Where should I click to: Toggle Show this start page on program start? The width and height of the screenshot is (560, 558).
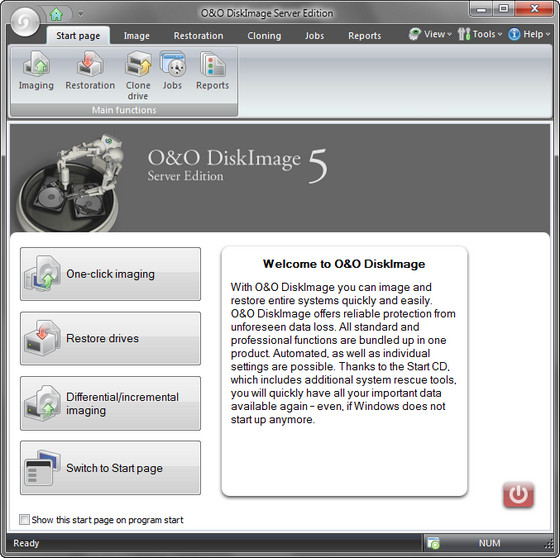[x=24, y=519]
